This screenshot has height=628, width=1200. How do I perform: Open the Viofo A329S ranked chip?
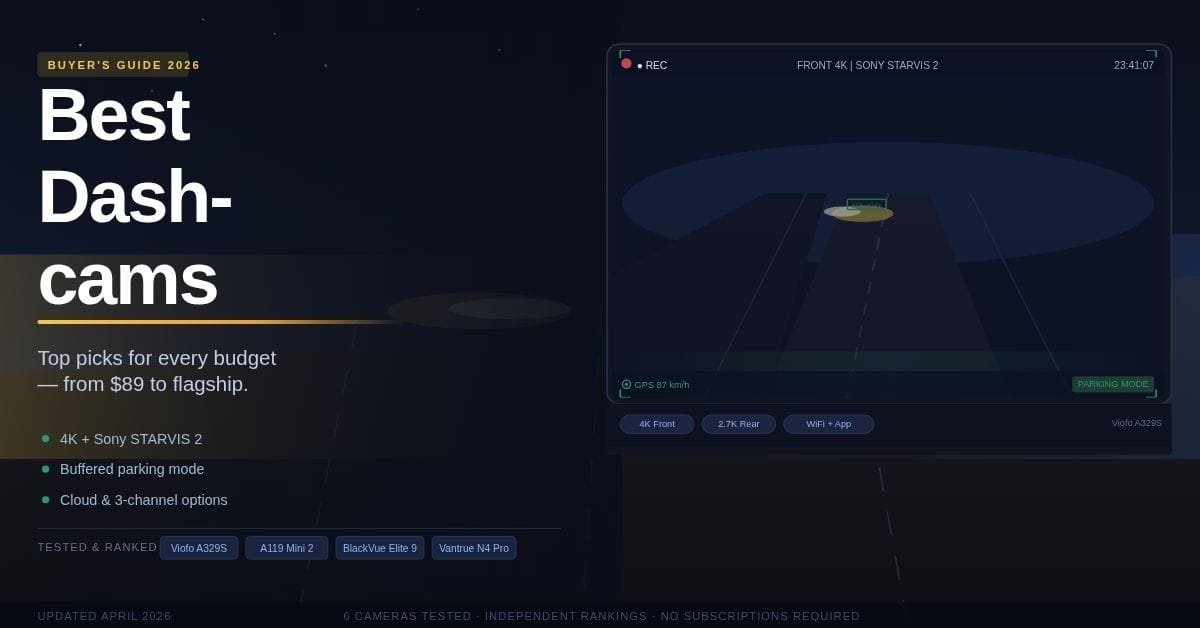coord(199,548)
